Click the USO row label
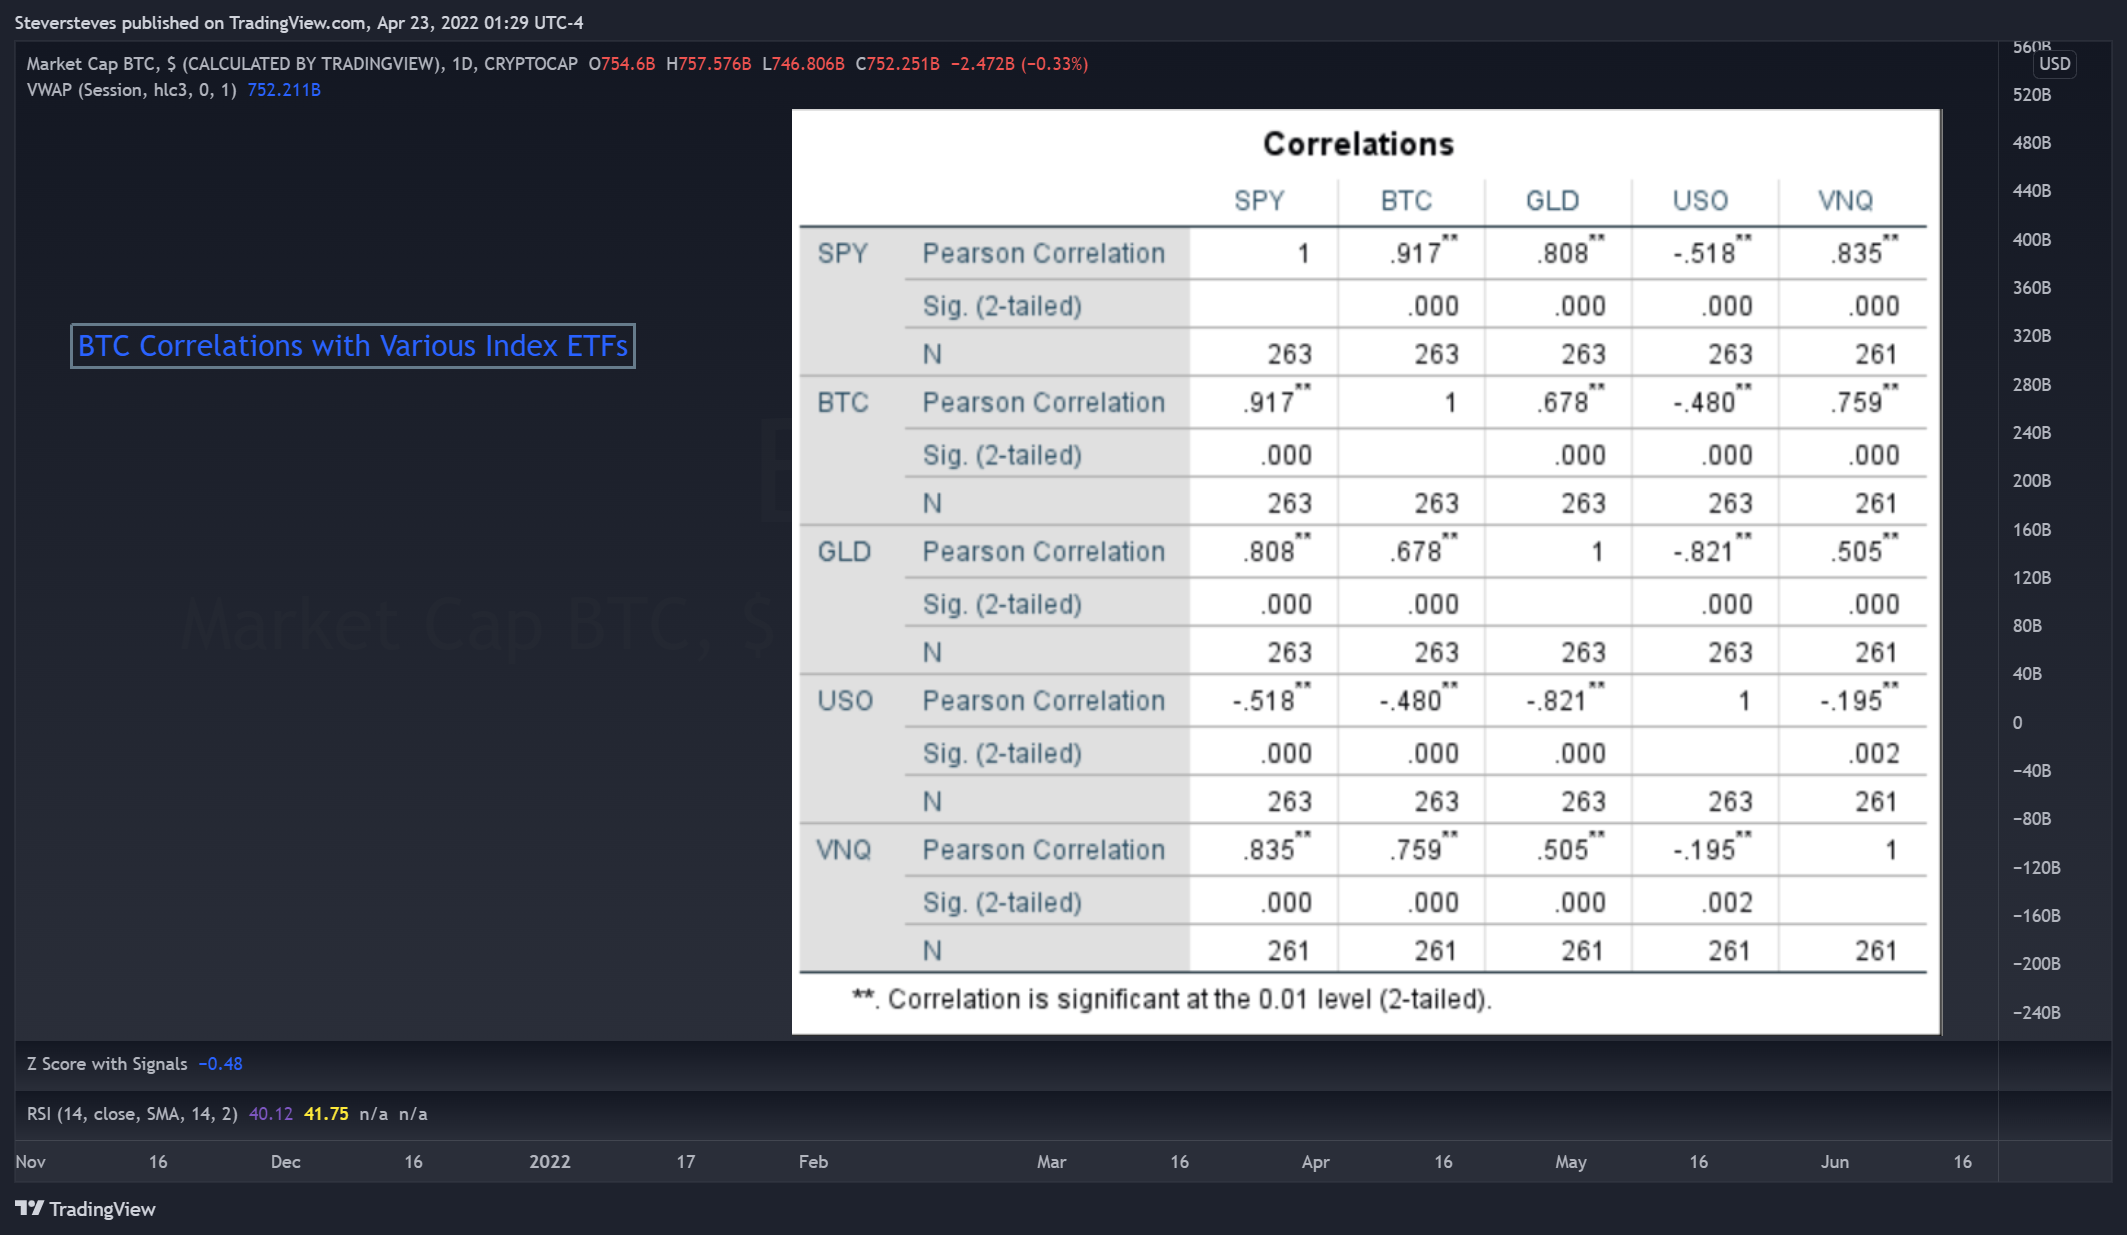 [845, 701]
